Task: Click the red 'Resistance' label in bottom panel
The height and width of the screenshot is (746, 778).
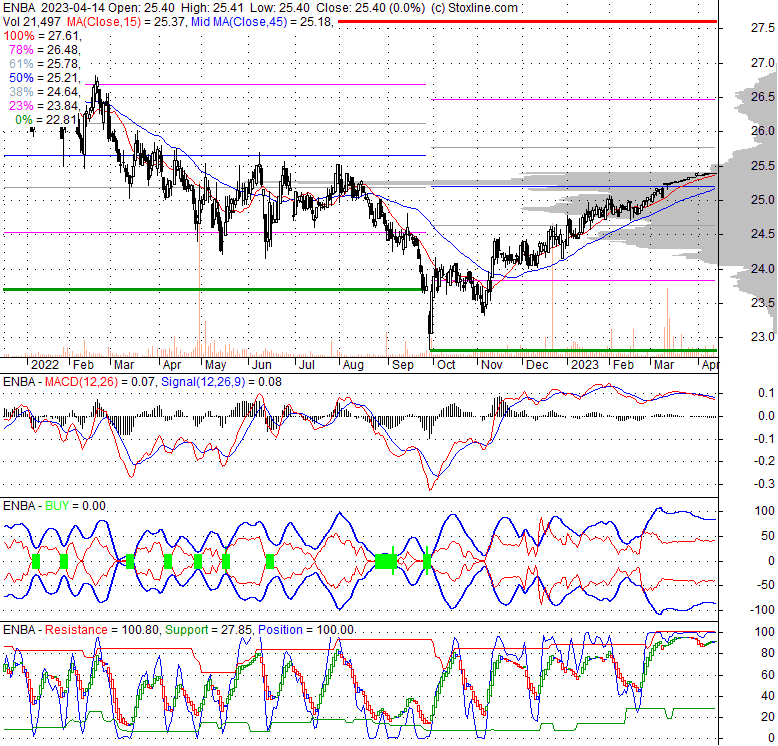Action: point(76,630)
